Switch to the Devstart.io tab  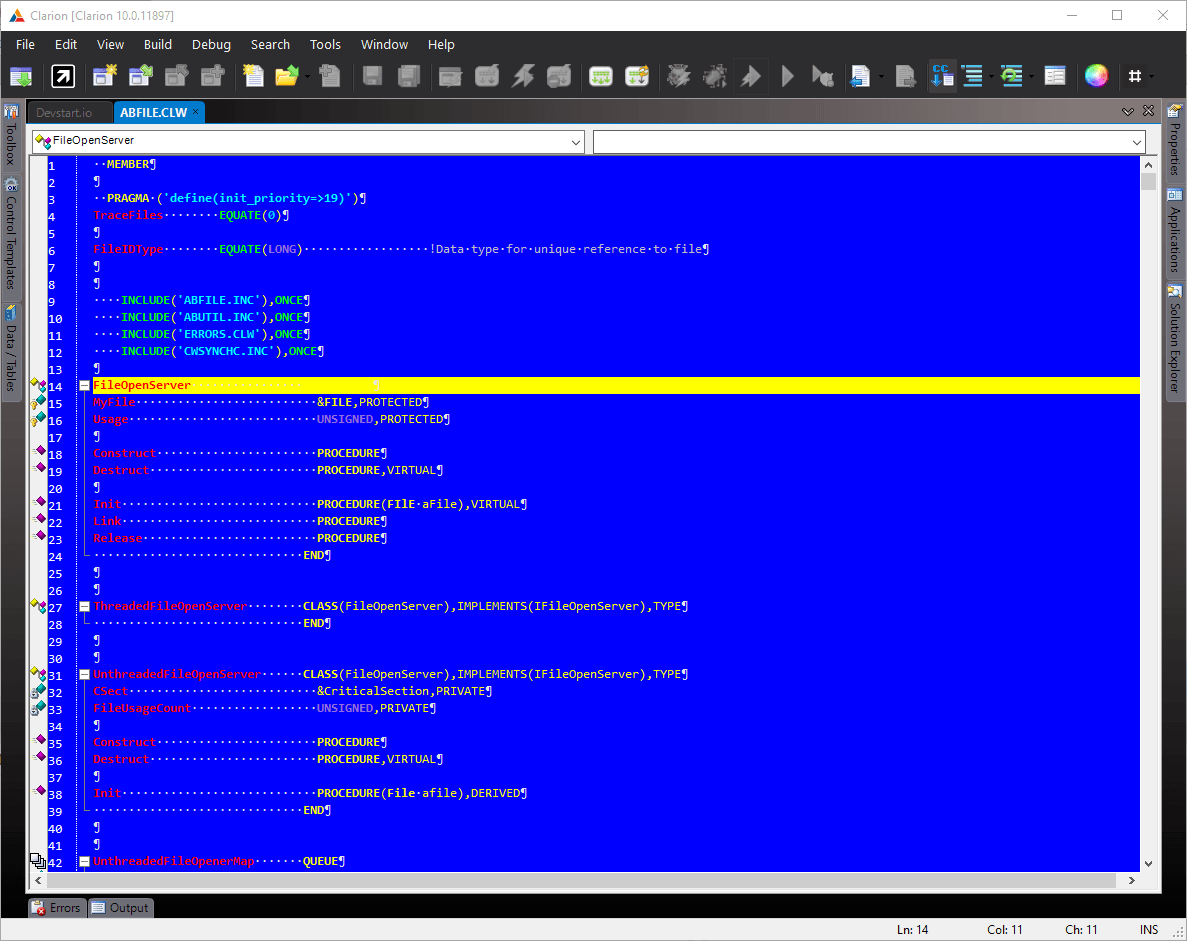coord(64,112)
